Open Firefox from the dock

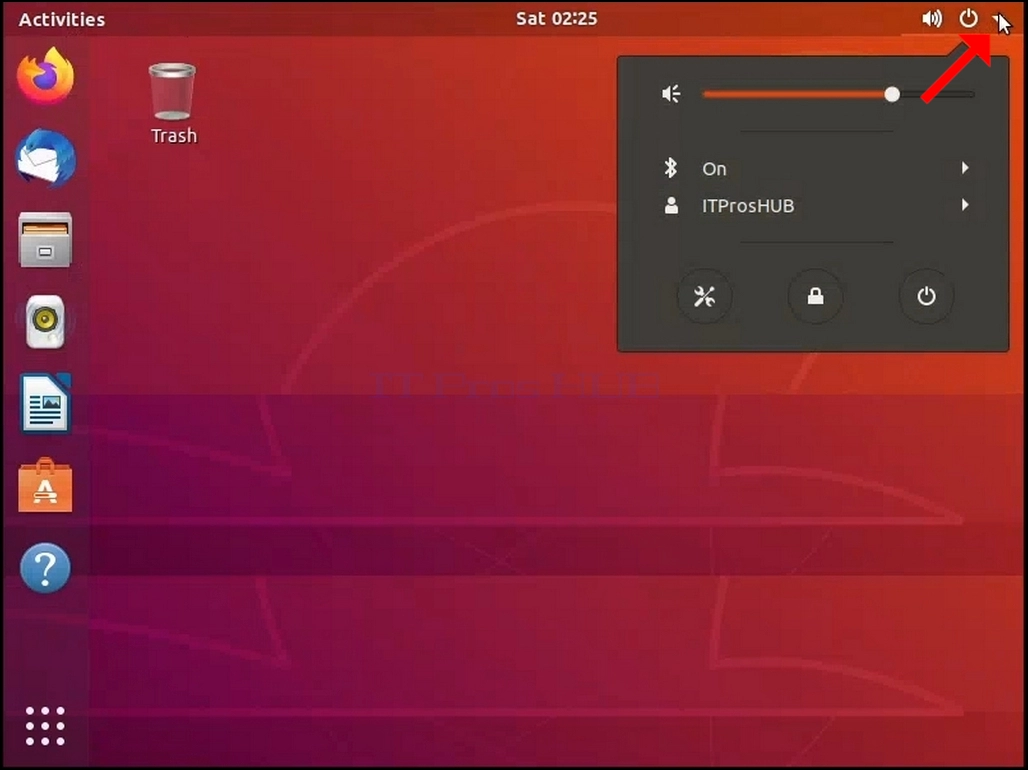coord(45,76)
